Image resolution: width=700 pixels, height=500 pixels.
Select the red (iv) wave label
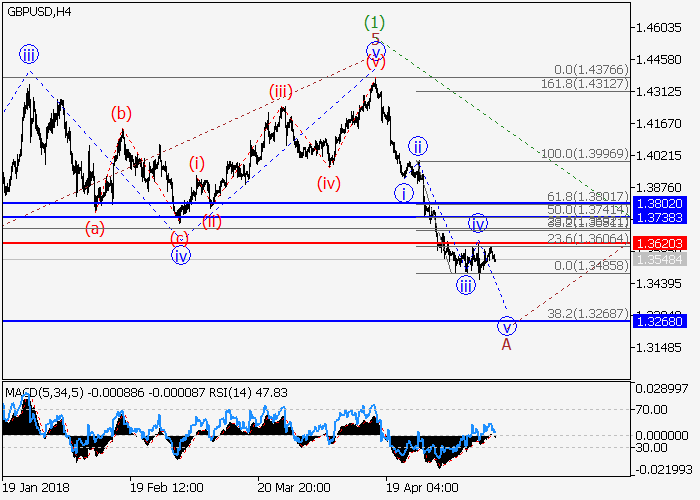point(329,183)
